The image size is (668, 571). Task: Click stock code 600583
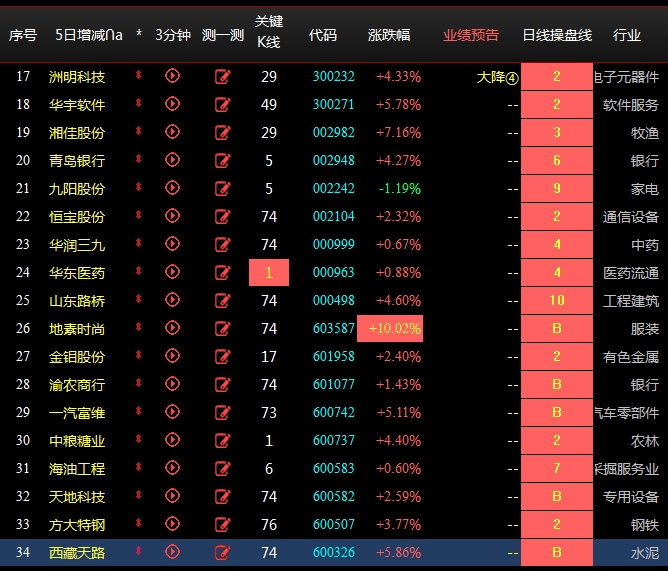coord(334,469)
